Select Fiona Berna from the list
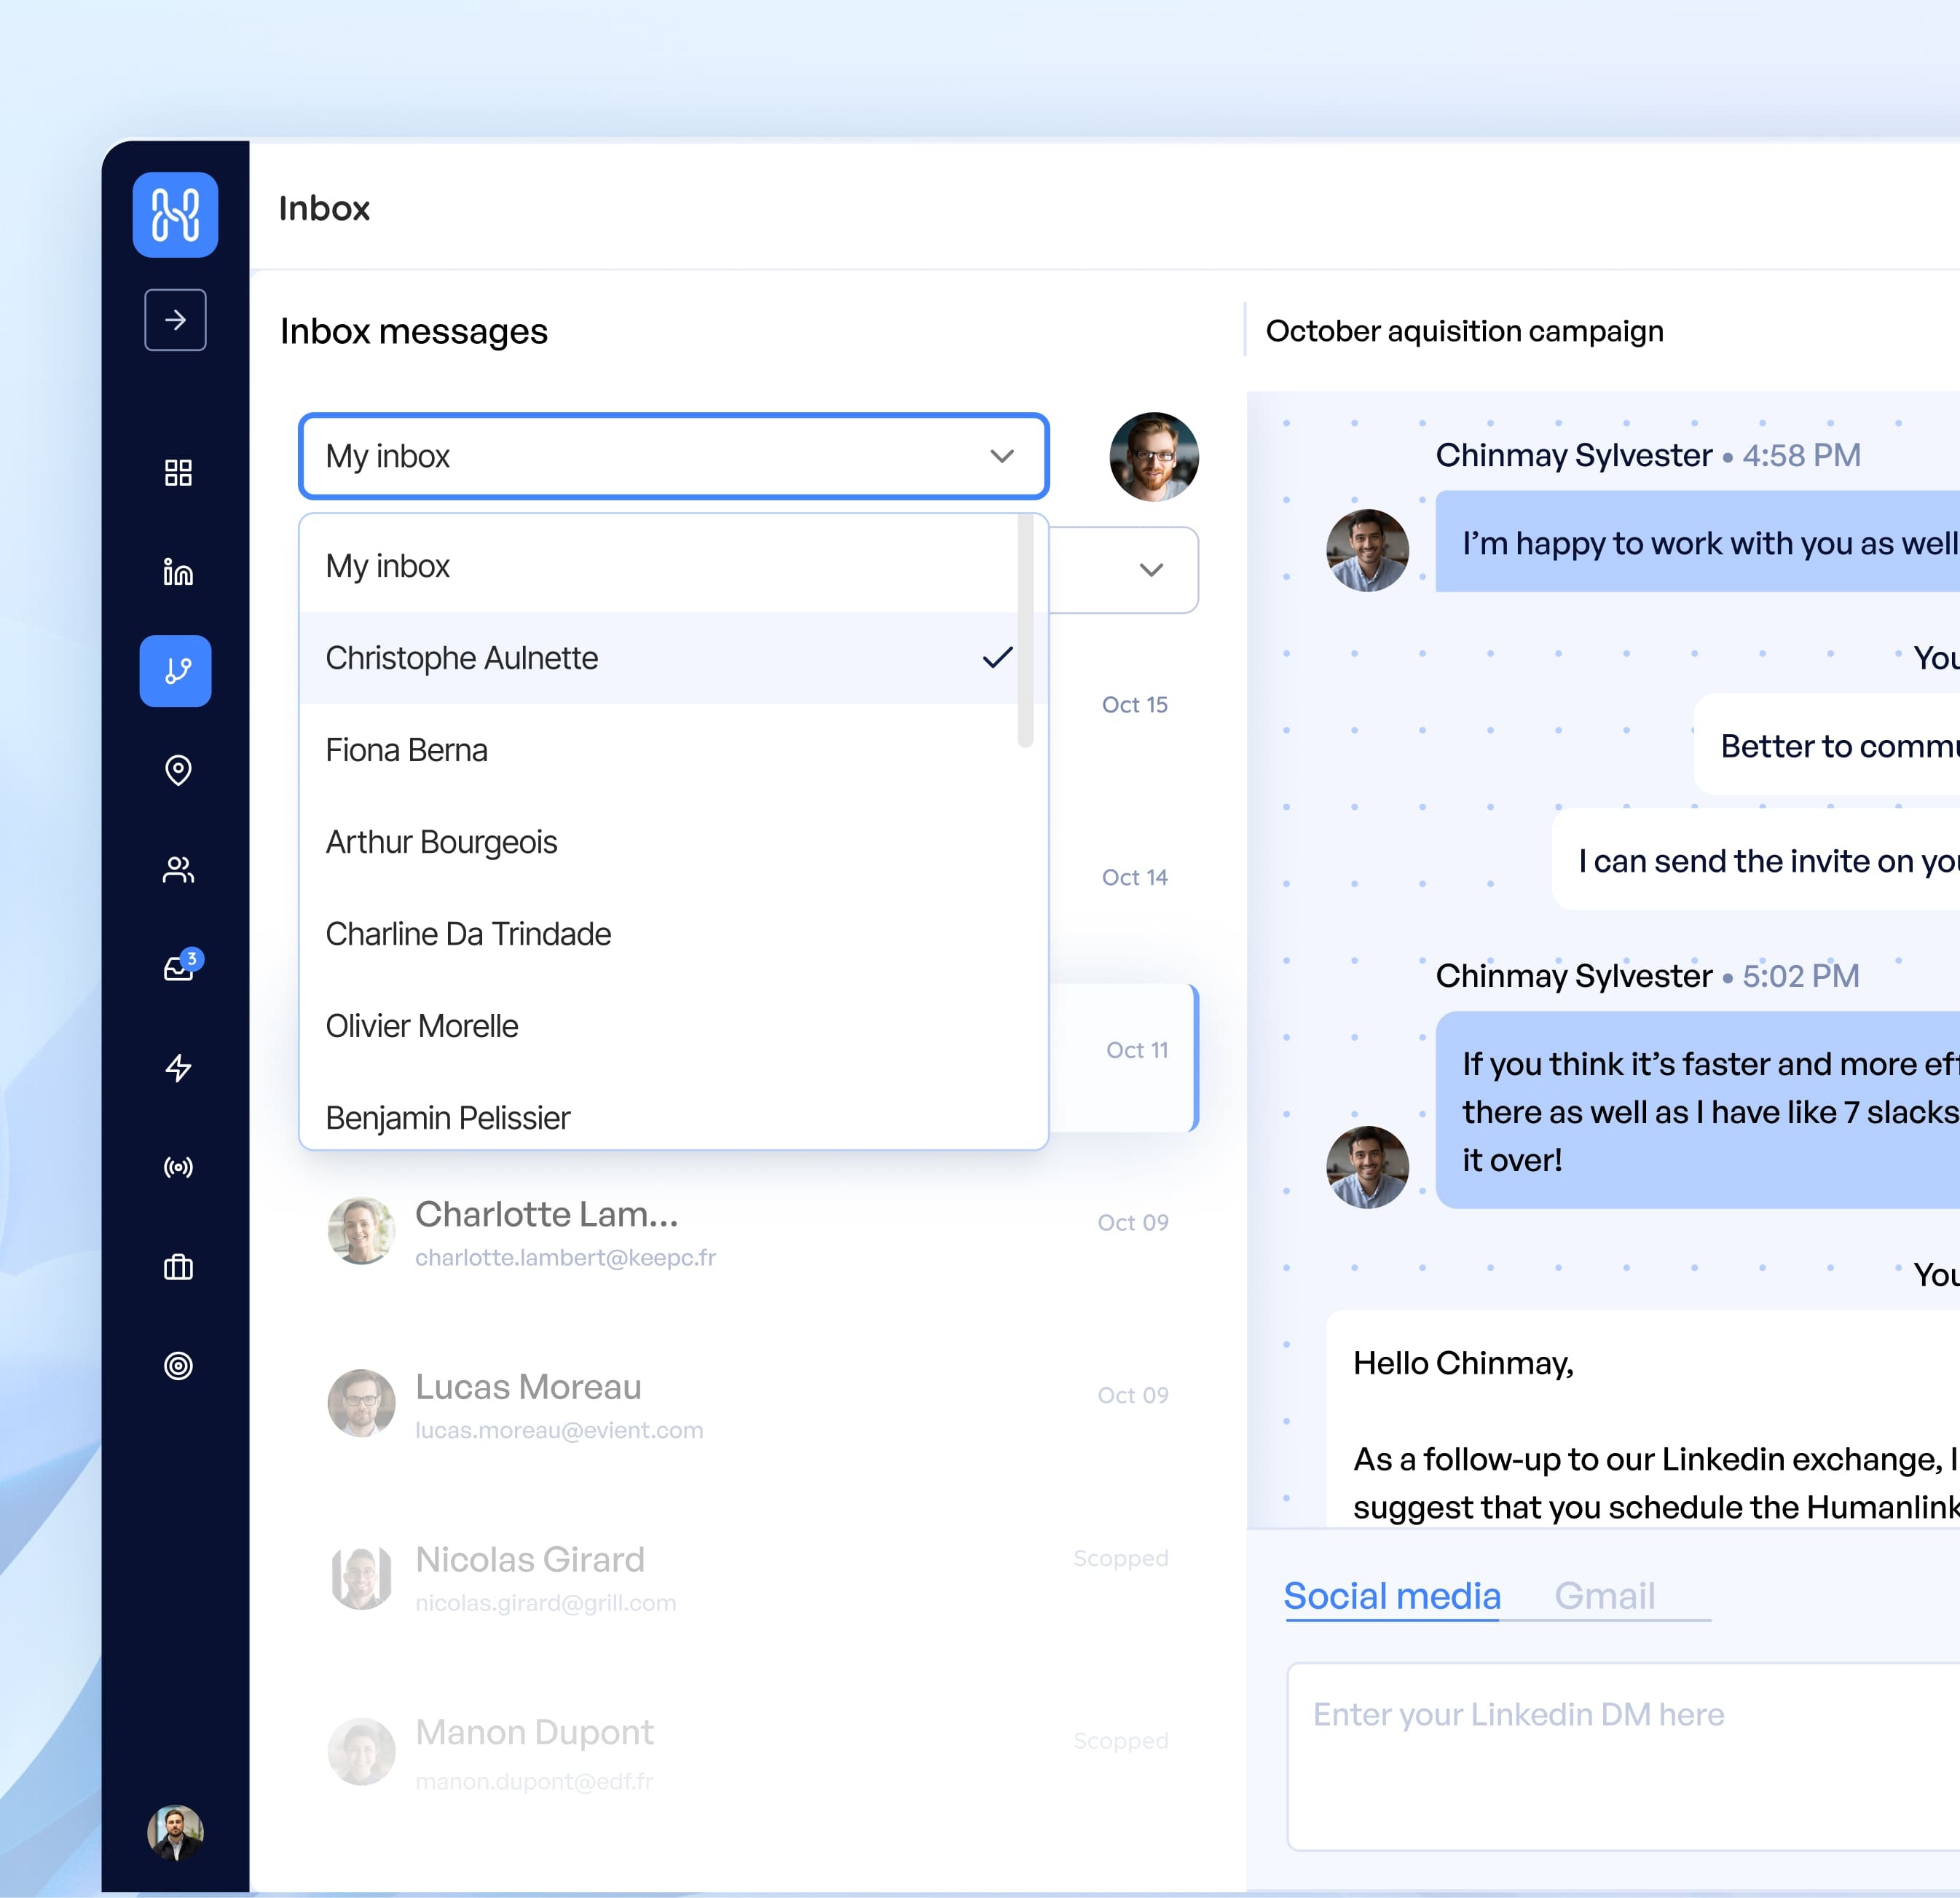The width and height of the screenshot is (1960, 1898). pos(407,750)
